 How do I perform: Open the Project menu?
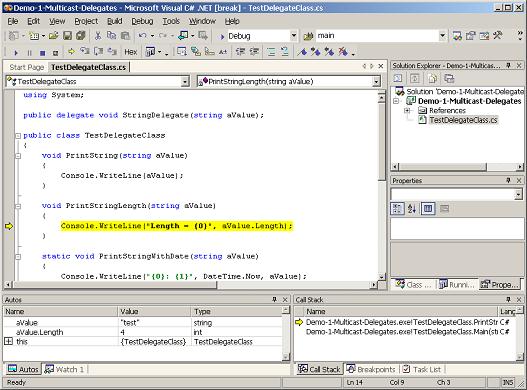[x=86, y=21]
